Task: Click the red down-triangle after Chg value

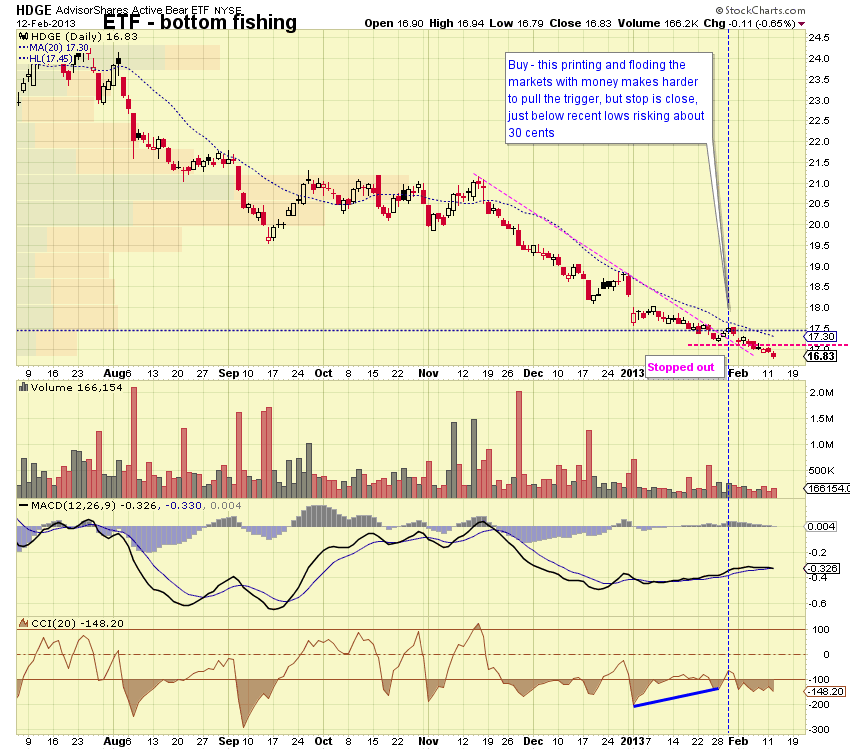Action: (802, 23)
